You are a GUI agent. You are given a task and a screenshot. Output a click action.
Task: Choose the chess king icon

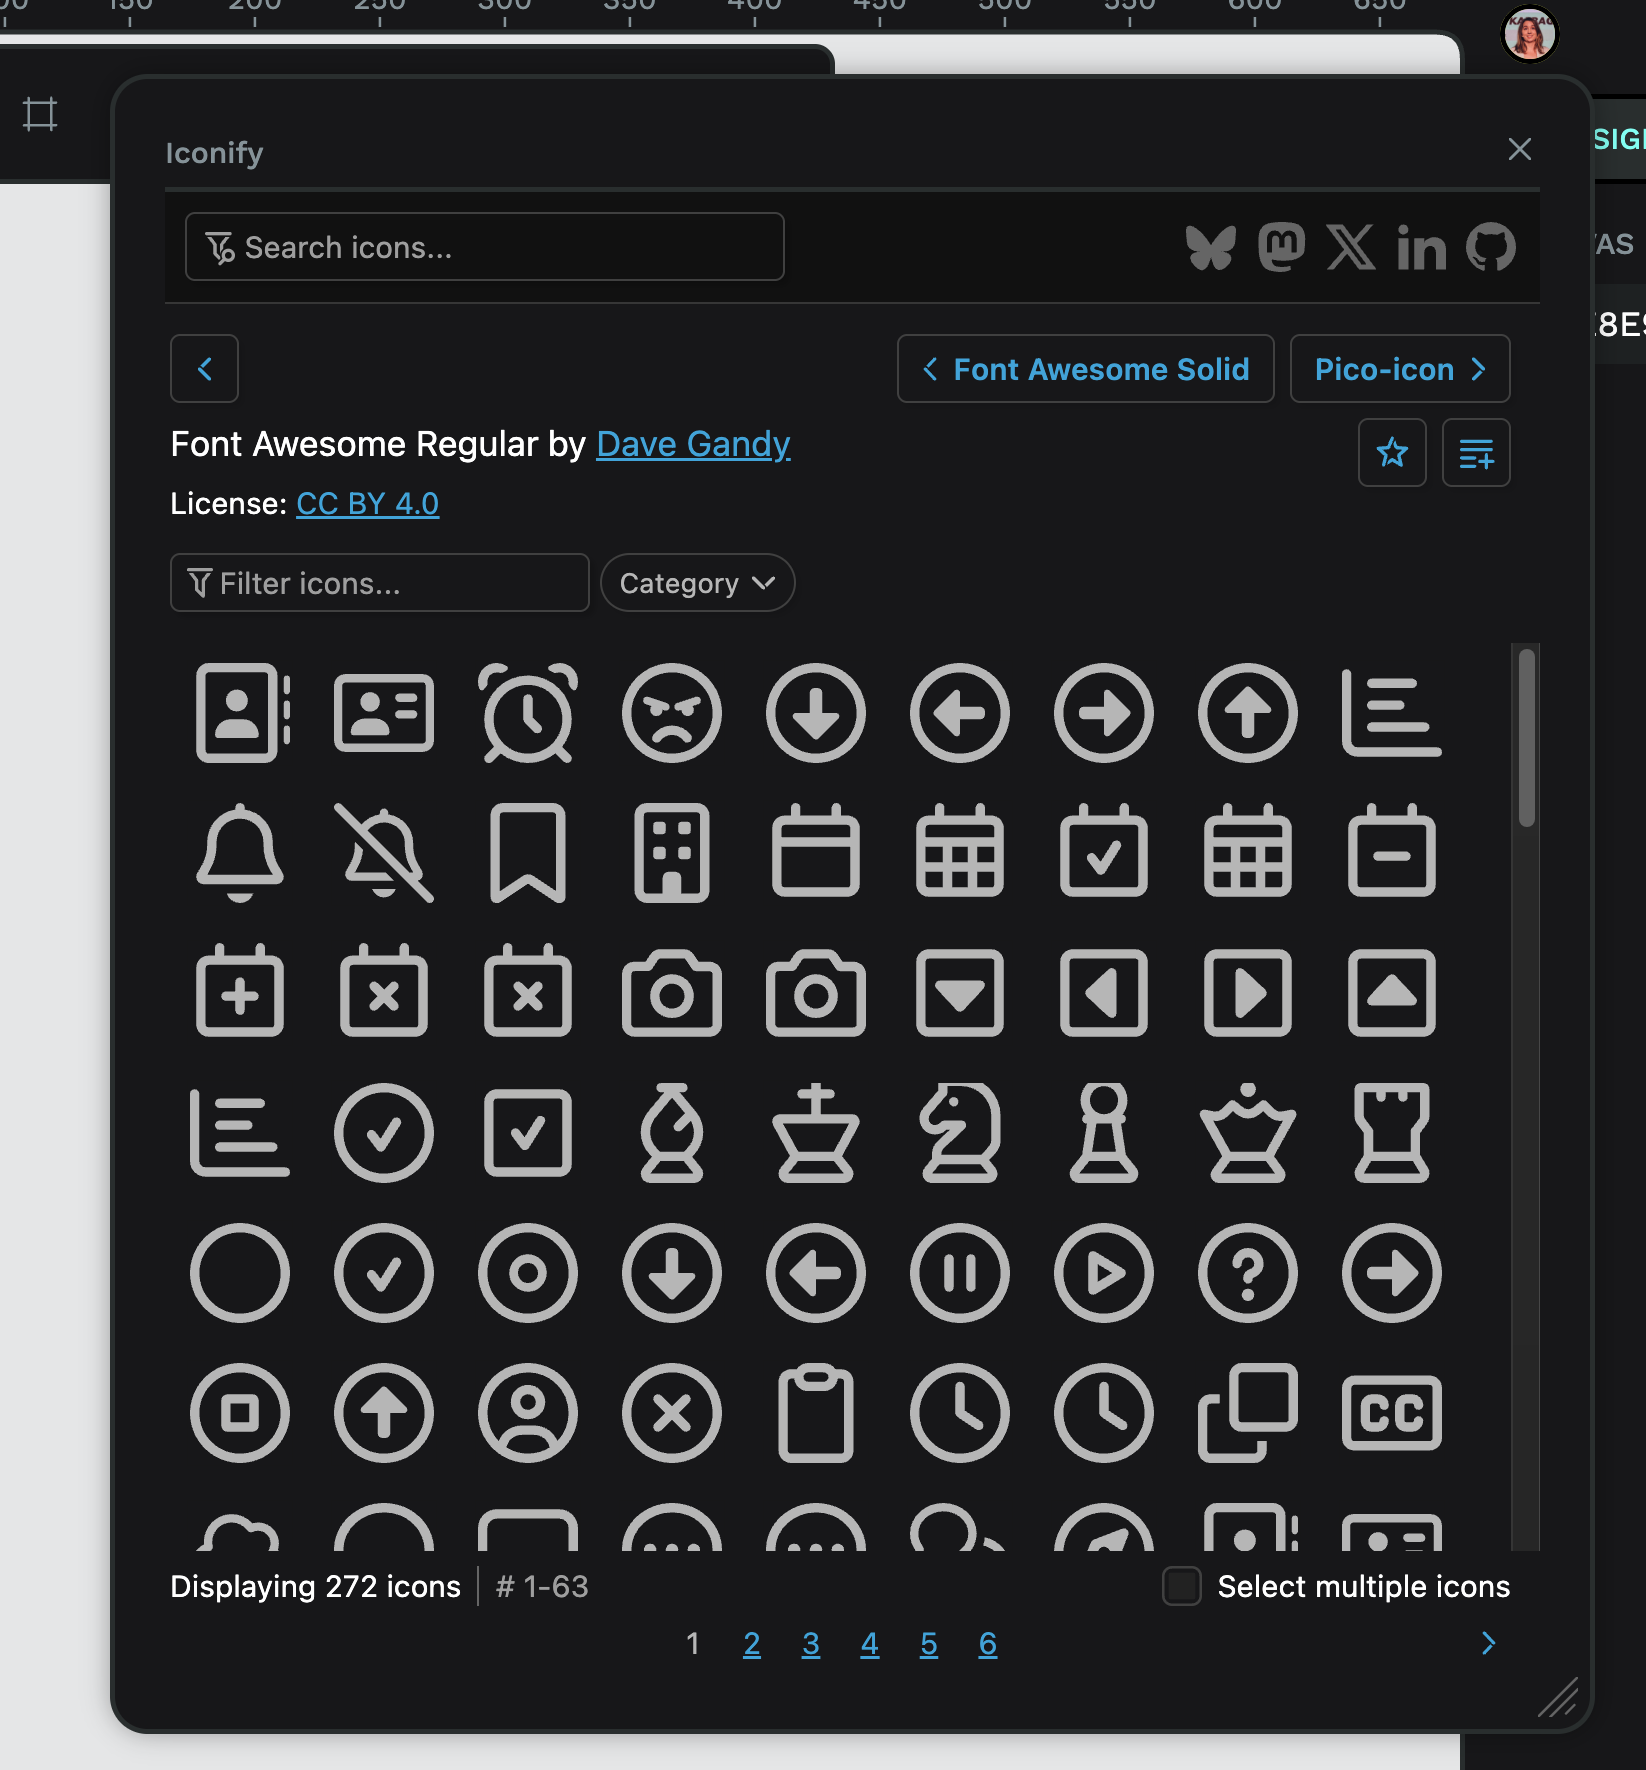(816, 1133)
